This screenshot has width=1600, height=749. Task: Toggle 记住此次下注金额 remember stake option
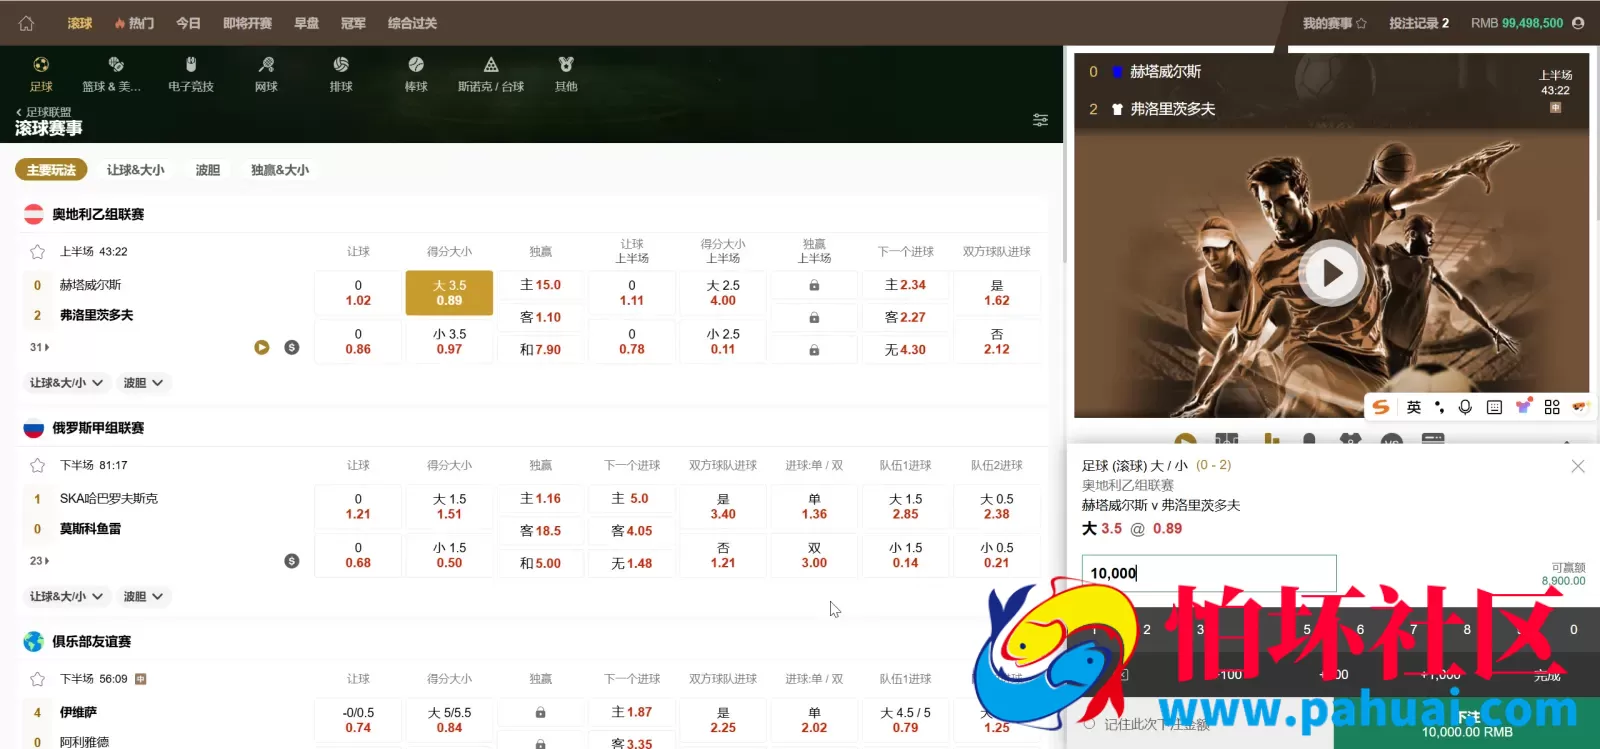click(1089, 724)
